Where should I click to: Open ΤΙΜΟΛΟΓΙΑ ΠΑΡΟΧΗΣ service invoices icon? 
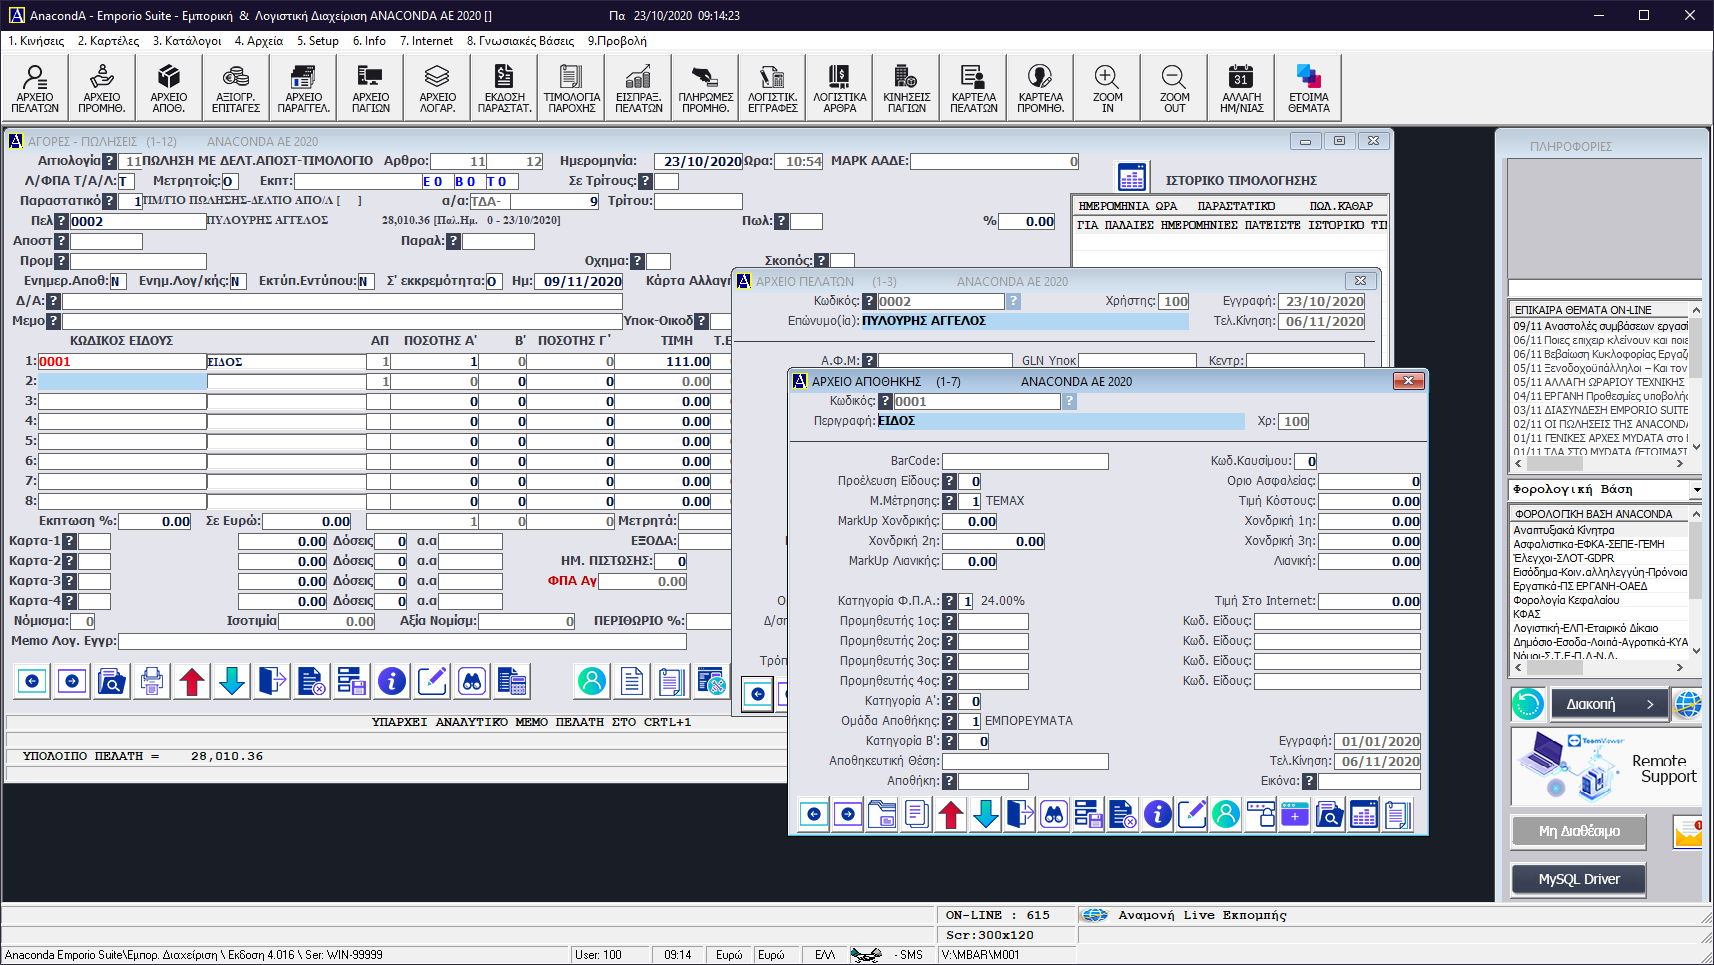tap(571, 88)
